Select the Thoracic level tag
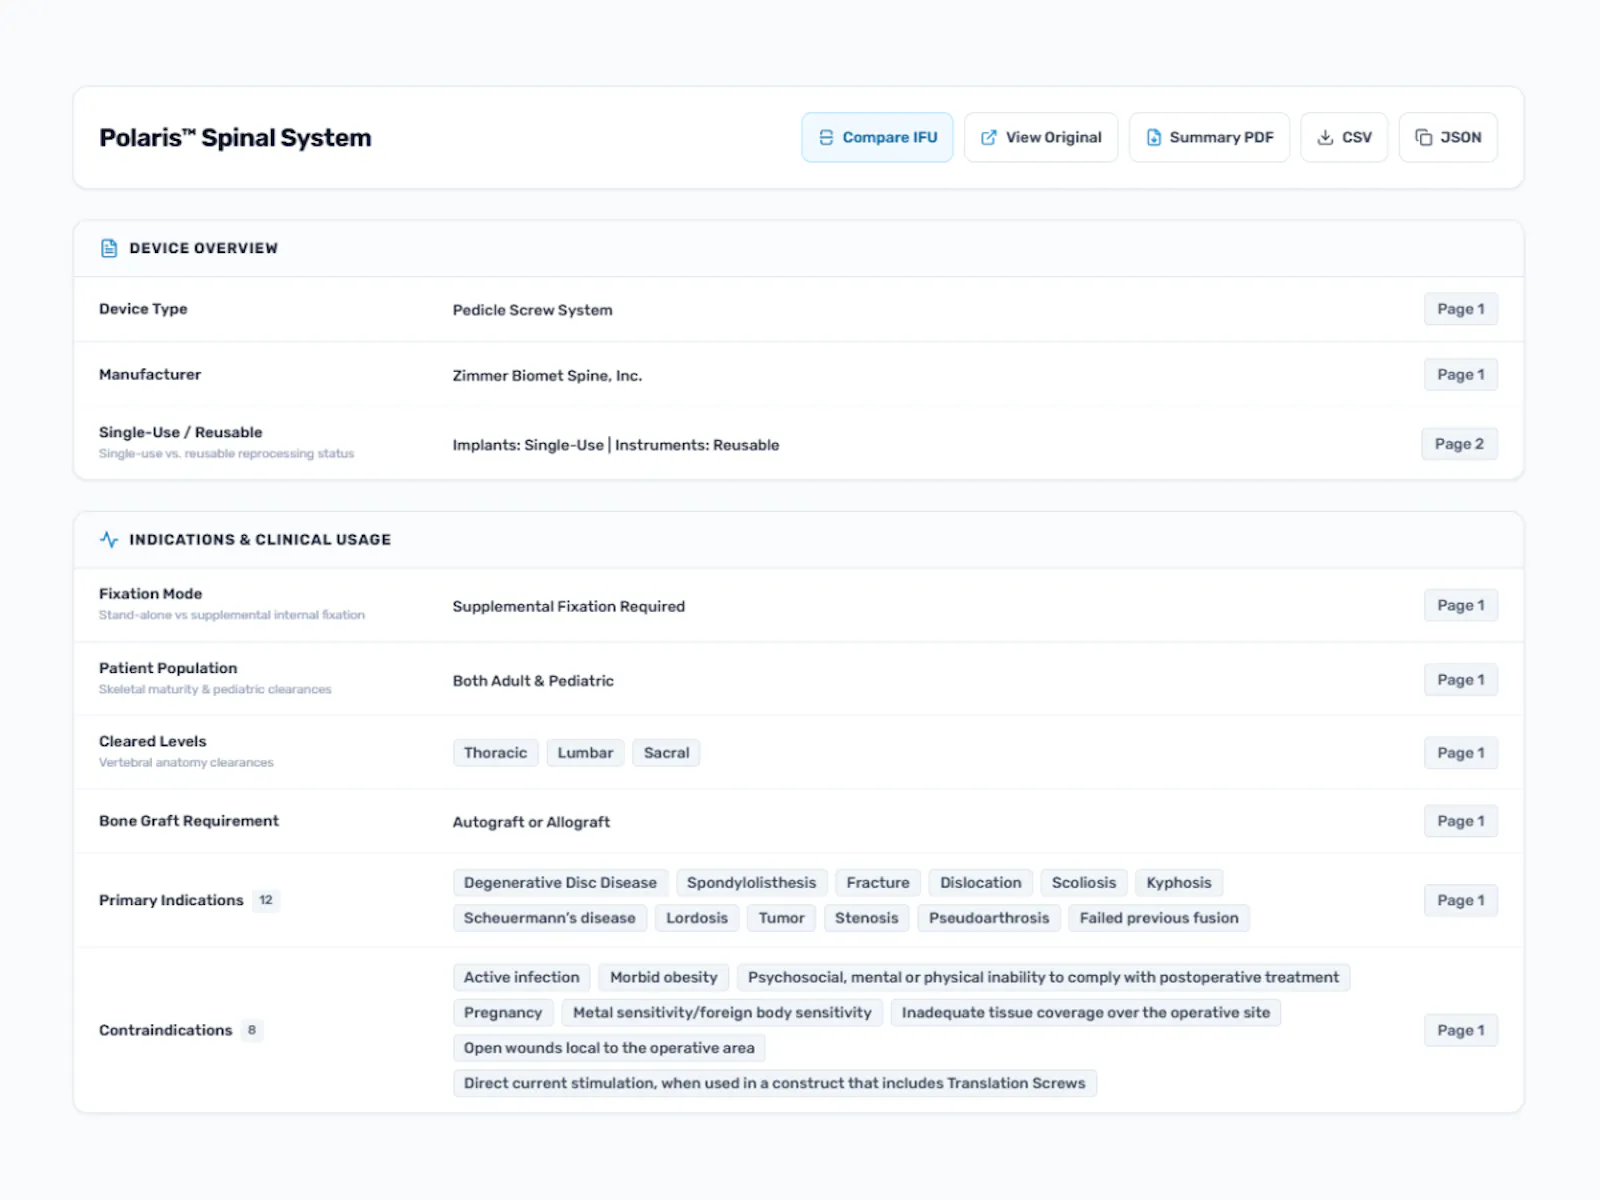The image size is (1600, 1200). (x=496, y=753)
